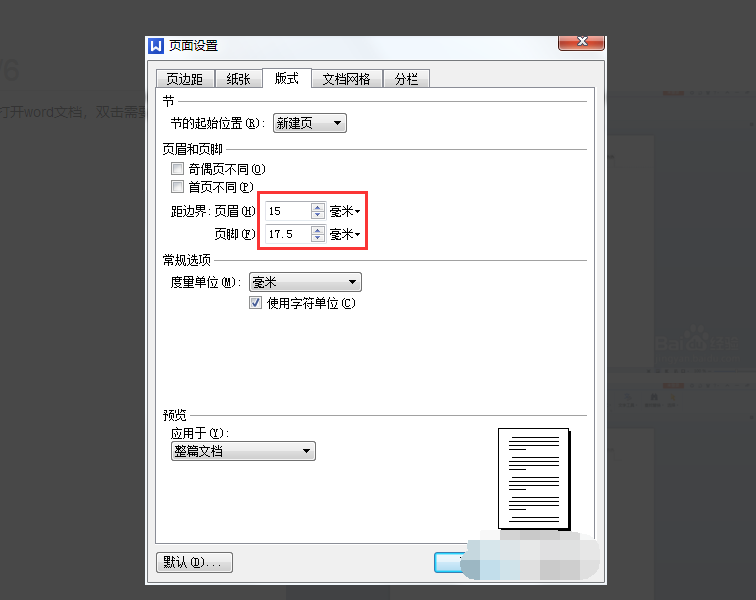Click the WPS Writer icon in title bar
Image resolution: width=756 pixels, height=600 pixels.
156,46
